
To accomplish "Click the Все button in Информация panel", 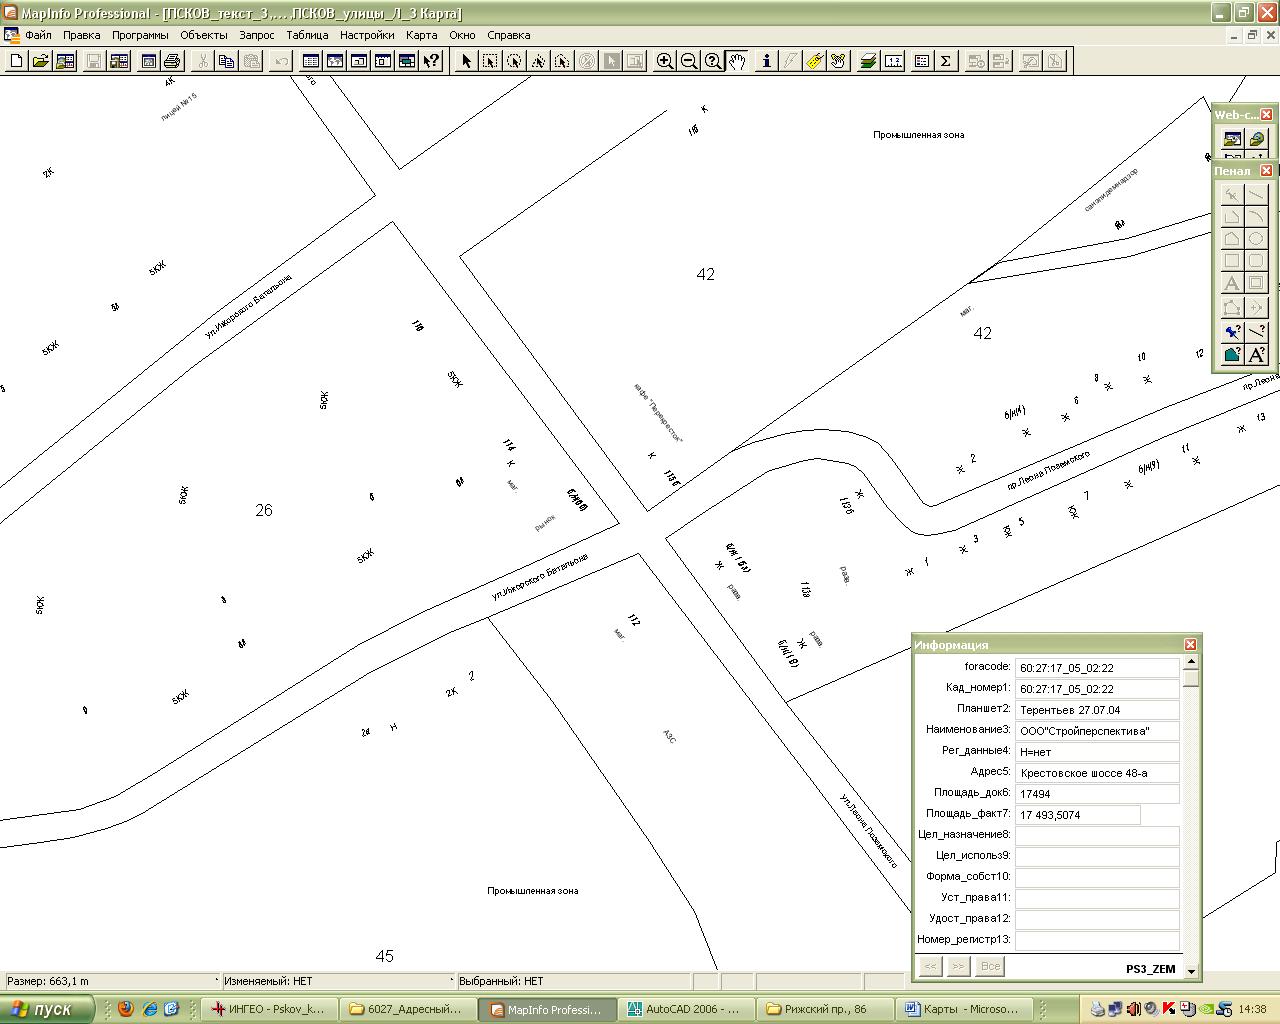I will coord(989,966).
